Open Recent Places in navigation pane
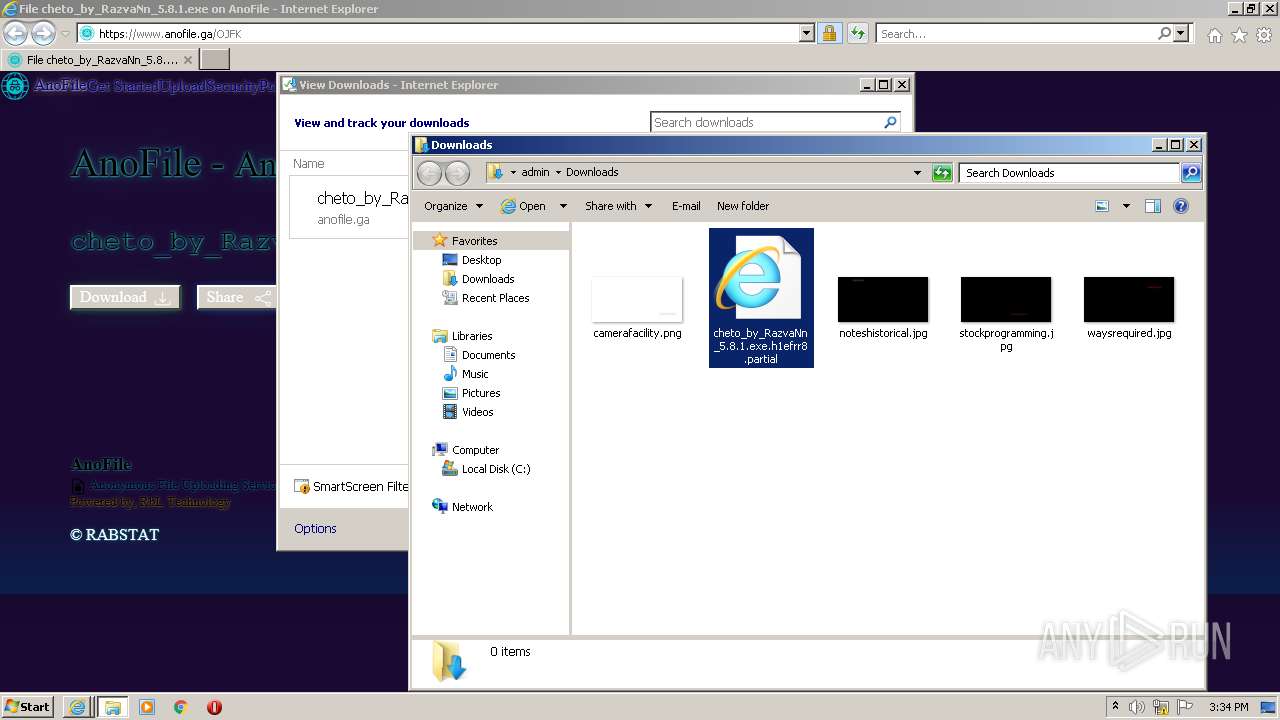Screen dimensions: 1280x720 495,298
